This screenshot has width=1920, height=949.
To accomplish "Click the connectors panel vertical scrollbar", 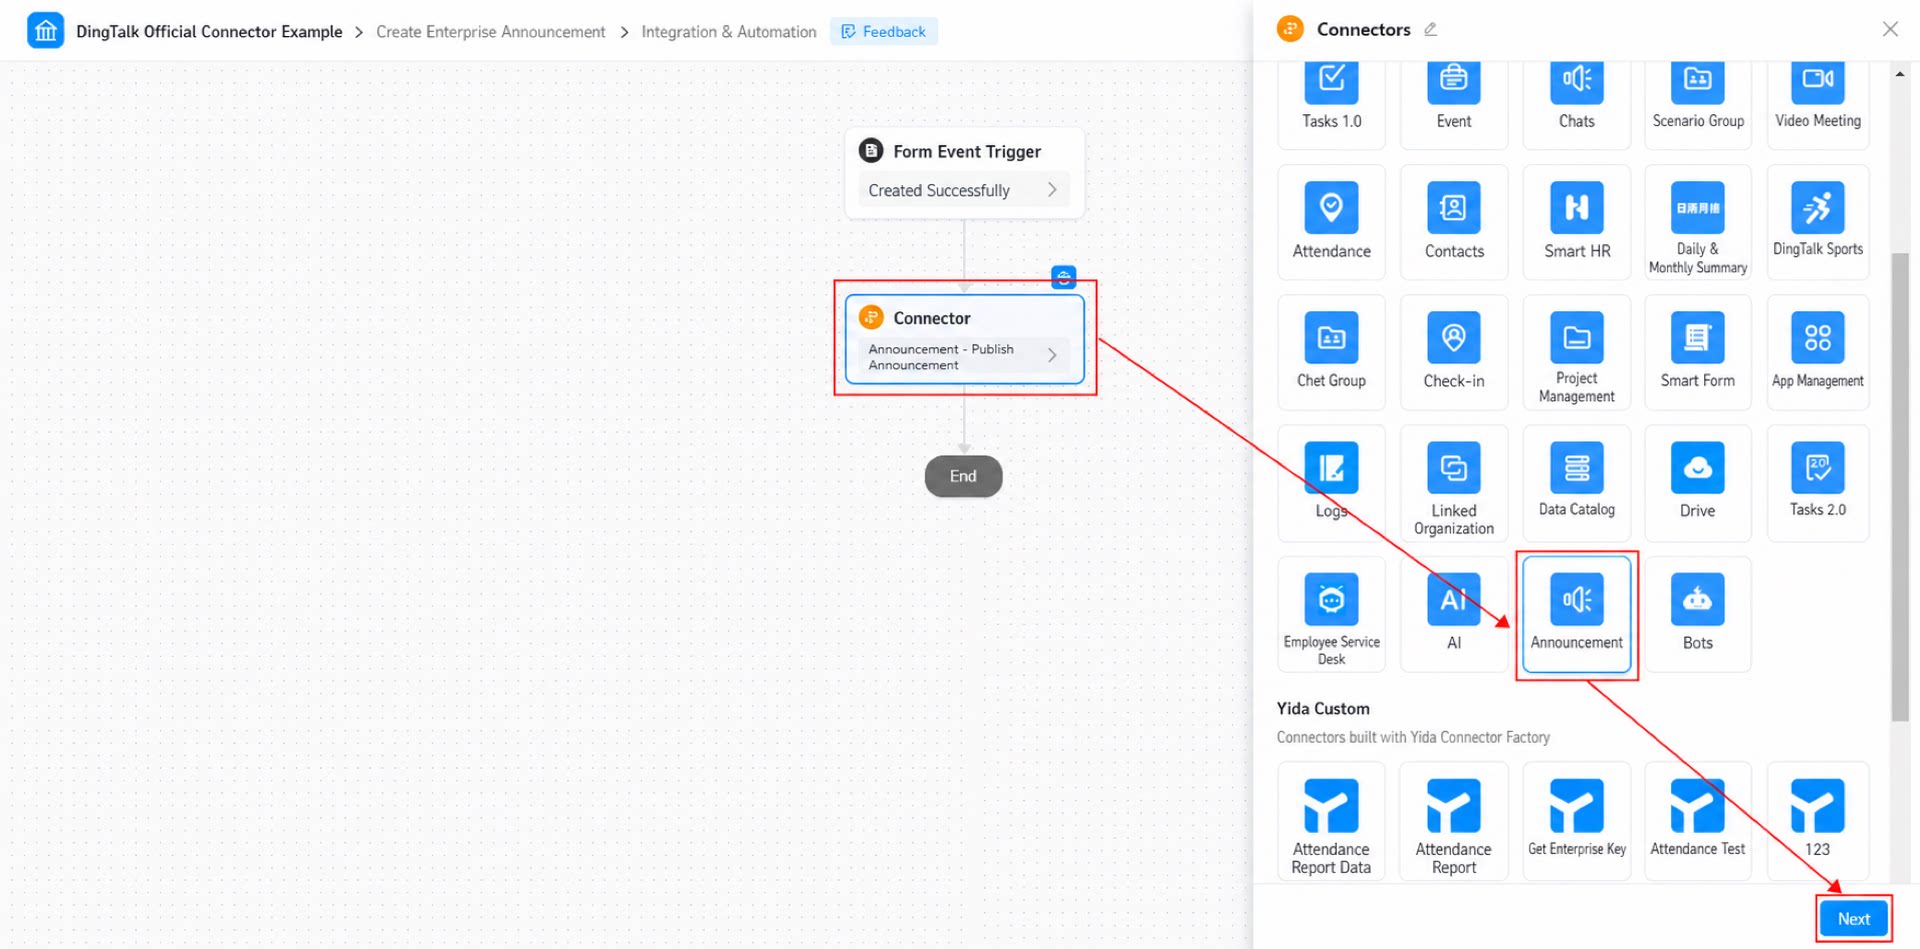I will point(1899,487).
